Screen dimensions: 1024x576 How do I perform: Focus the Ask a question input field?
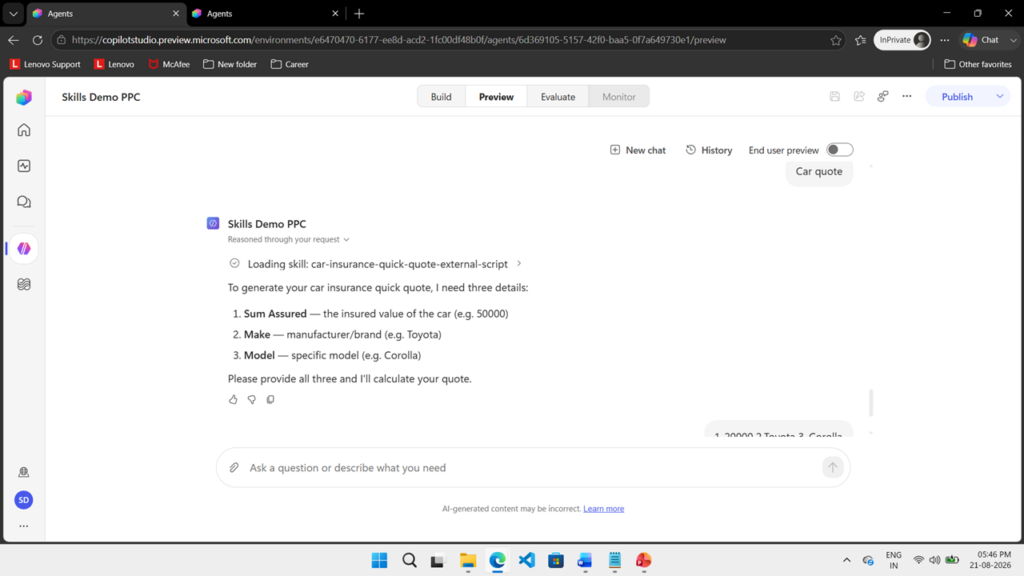(x=532, y=468)
